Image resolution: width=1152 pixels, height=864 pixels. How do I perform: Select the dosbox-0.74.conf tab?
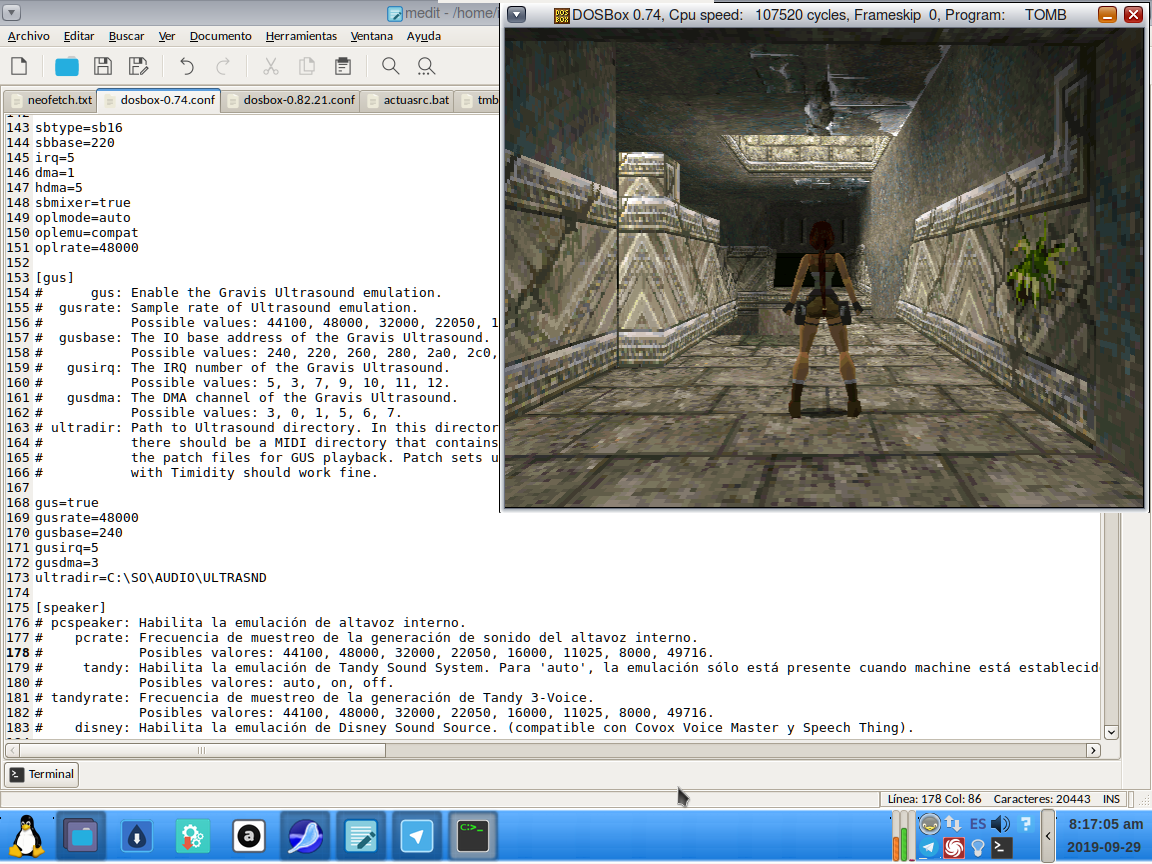coord(159,100)
